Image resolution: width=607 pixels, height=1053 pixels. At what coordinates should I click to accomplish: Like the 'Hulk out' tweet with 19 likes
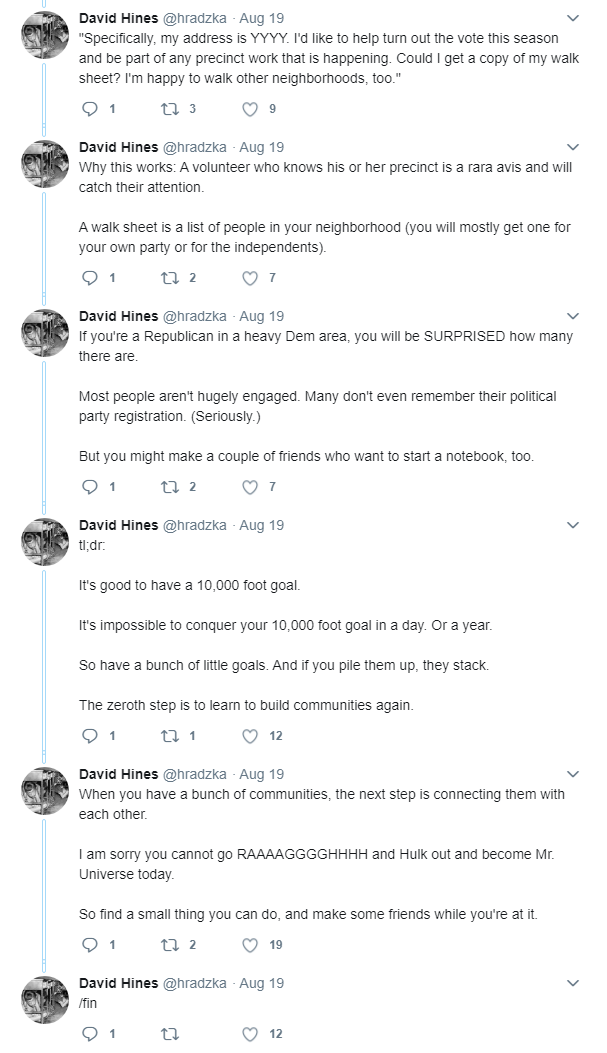250,945
